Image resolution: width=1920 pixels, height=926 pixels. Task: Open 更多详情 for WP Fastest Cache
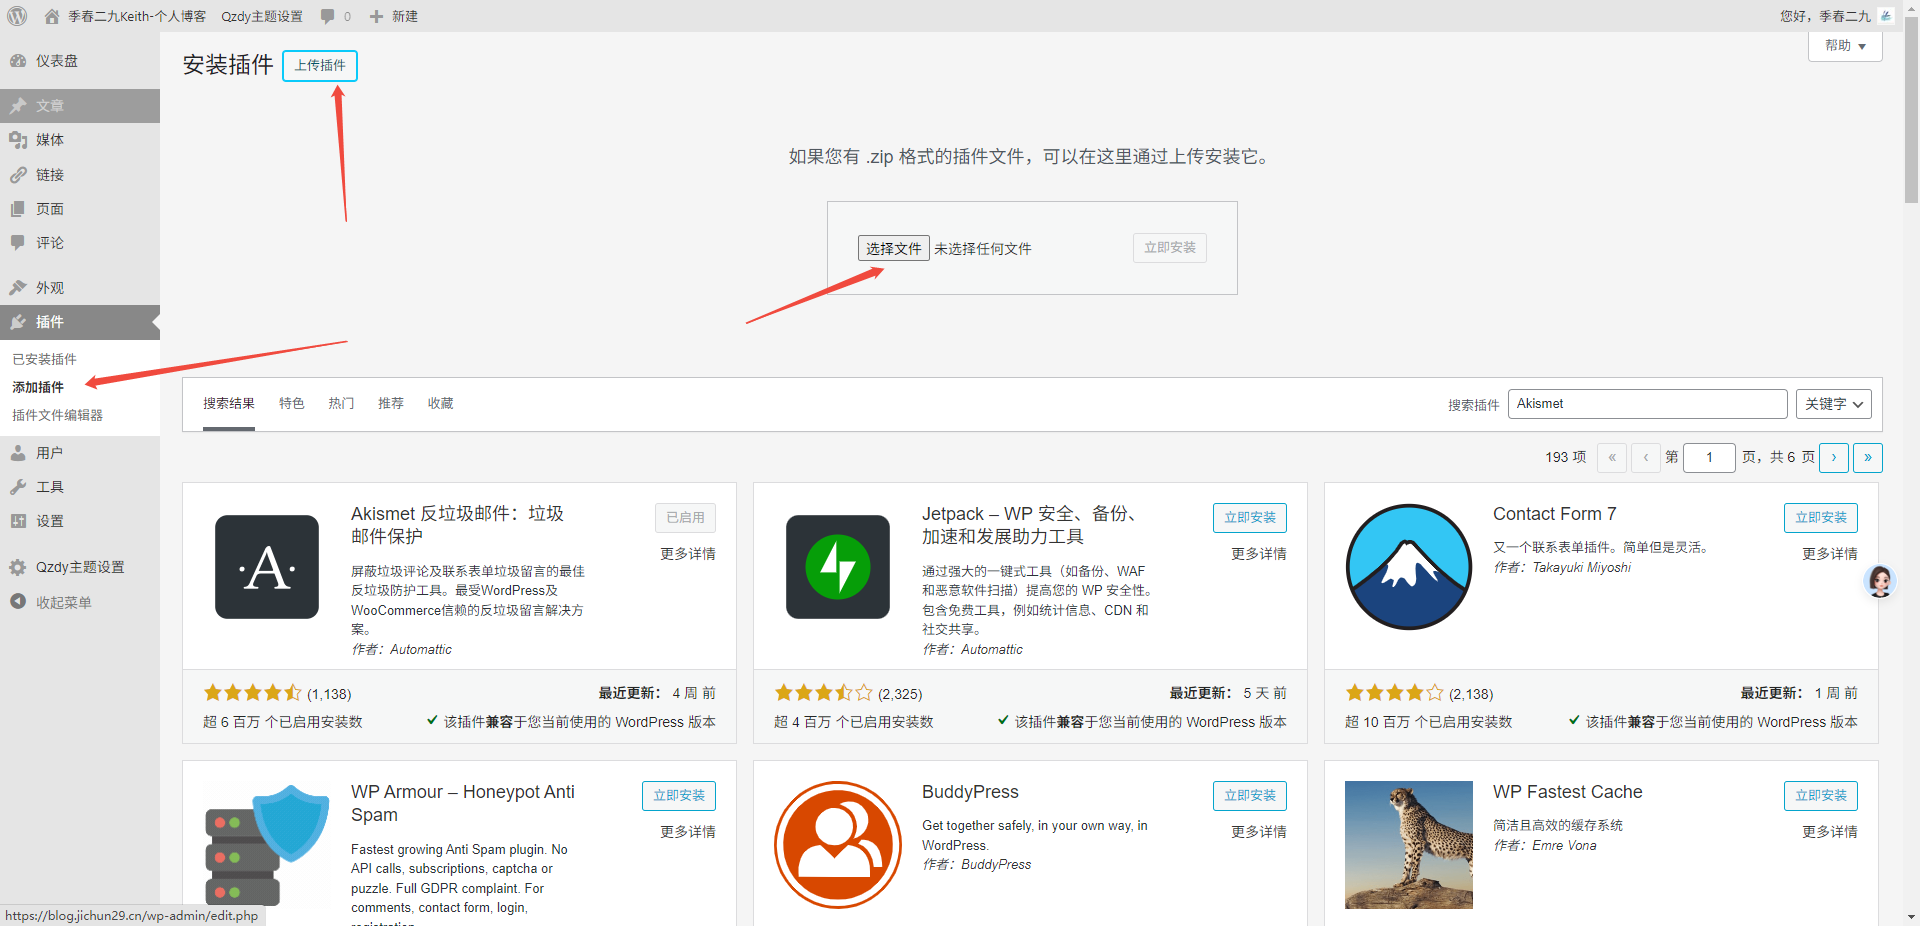[1830, 832]
